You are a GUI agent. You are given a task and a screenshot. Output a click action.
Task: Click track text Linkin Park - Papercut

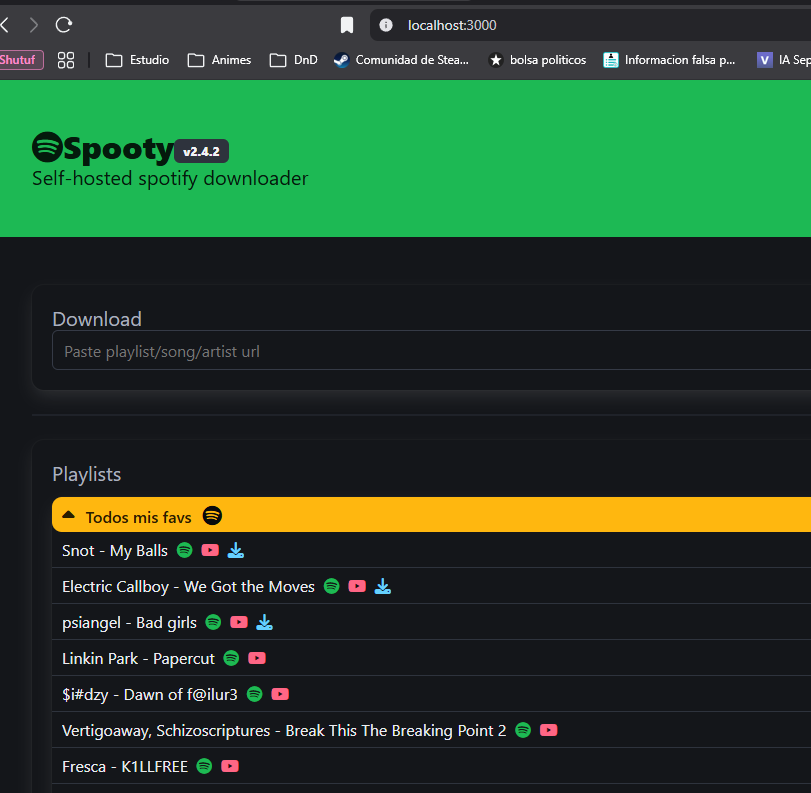(138, 659)
